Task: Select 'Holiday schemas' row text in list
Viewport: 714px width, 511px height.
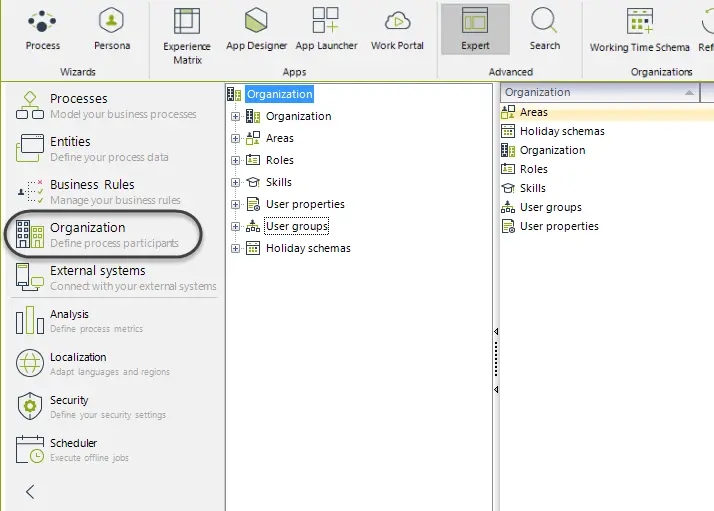Action: (562, 131)
